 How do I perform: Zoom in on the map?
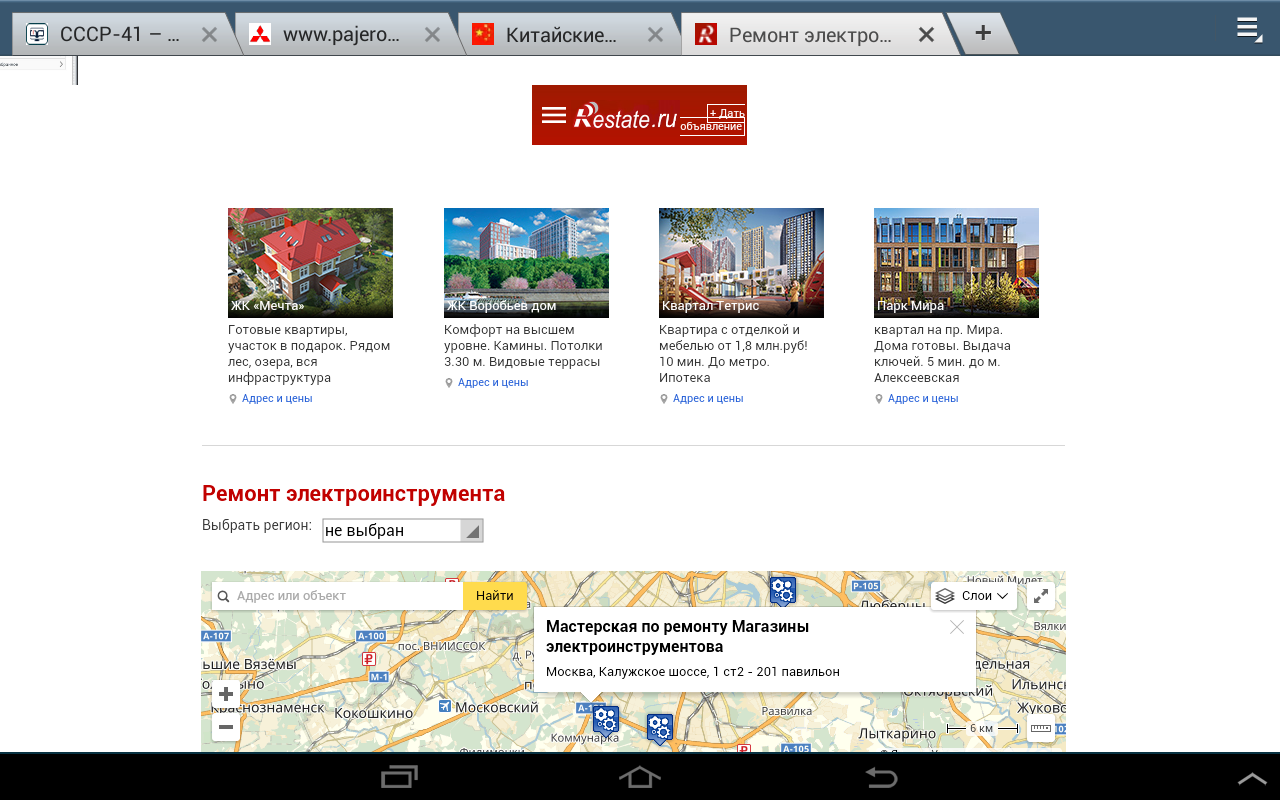pyautogui.click(x=226, y=694)
